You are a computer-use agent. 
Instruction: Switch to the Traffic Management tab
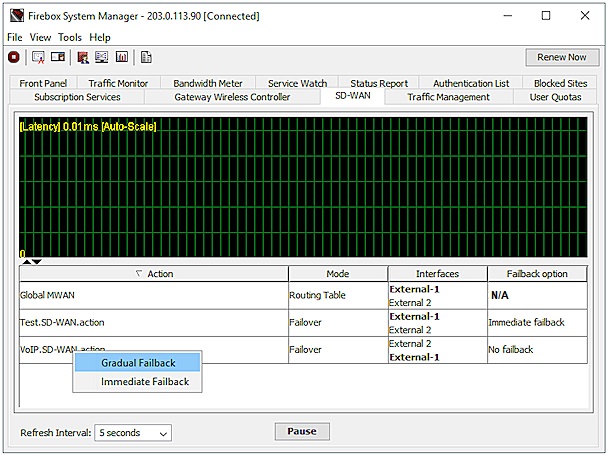pyautogui.click(x=449, y=97)
